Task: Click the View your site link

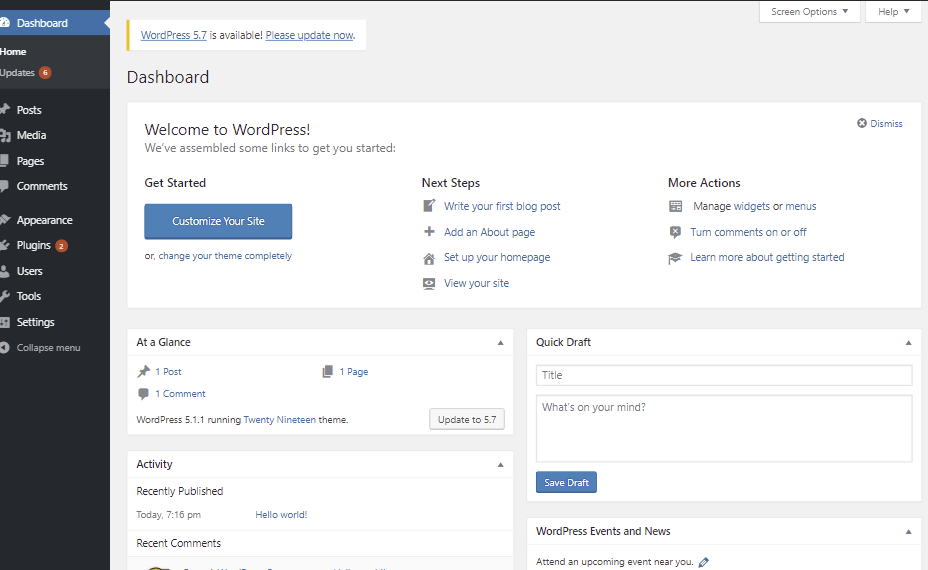Action: (476, 284)
